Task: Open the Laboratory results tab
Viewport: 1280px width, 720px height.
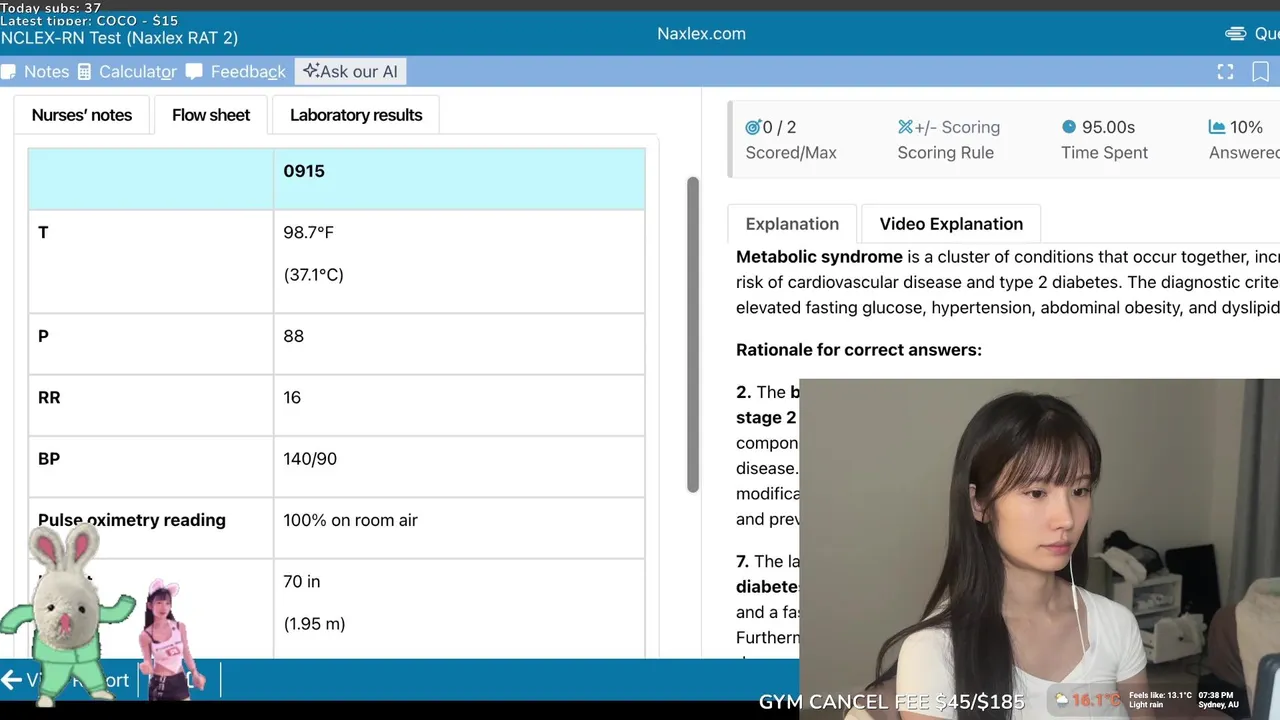Action: pyautogui.click(x=356, y=115)
